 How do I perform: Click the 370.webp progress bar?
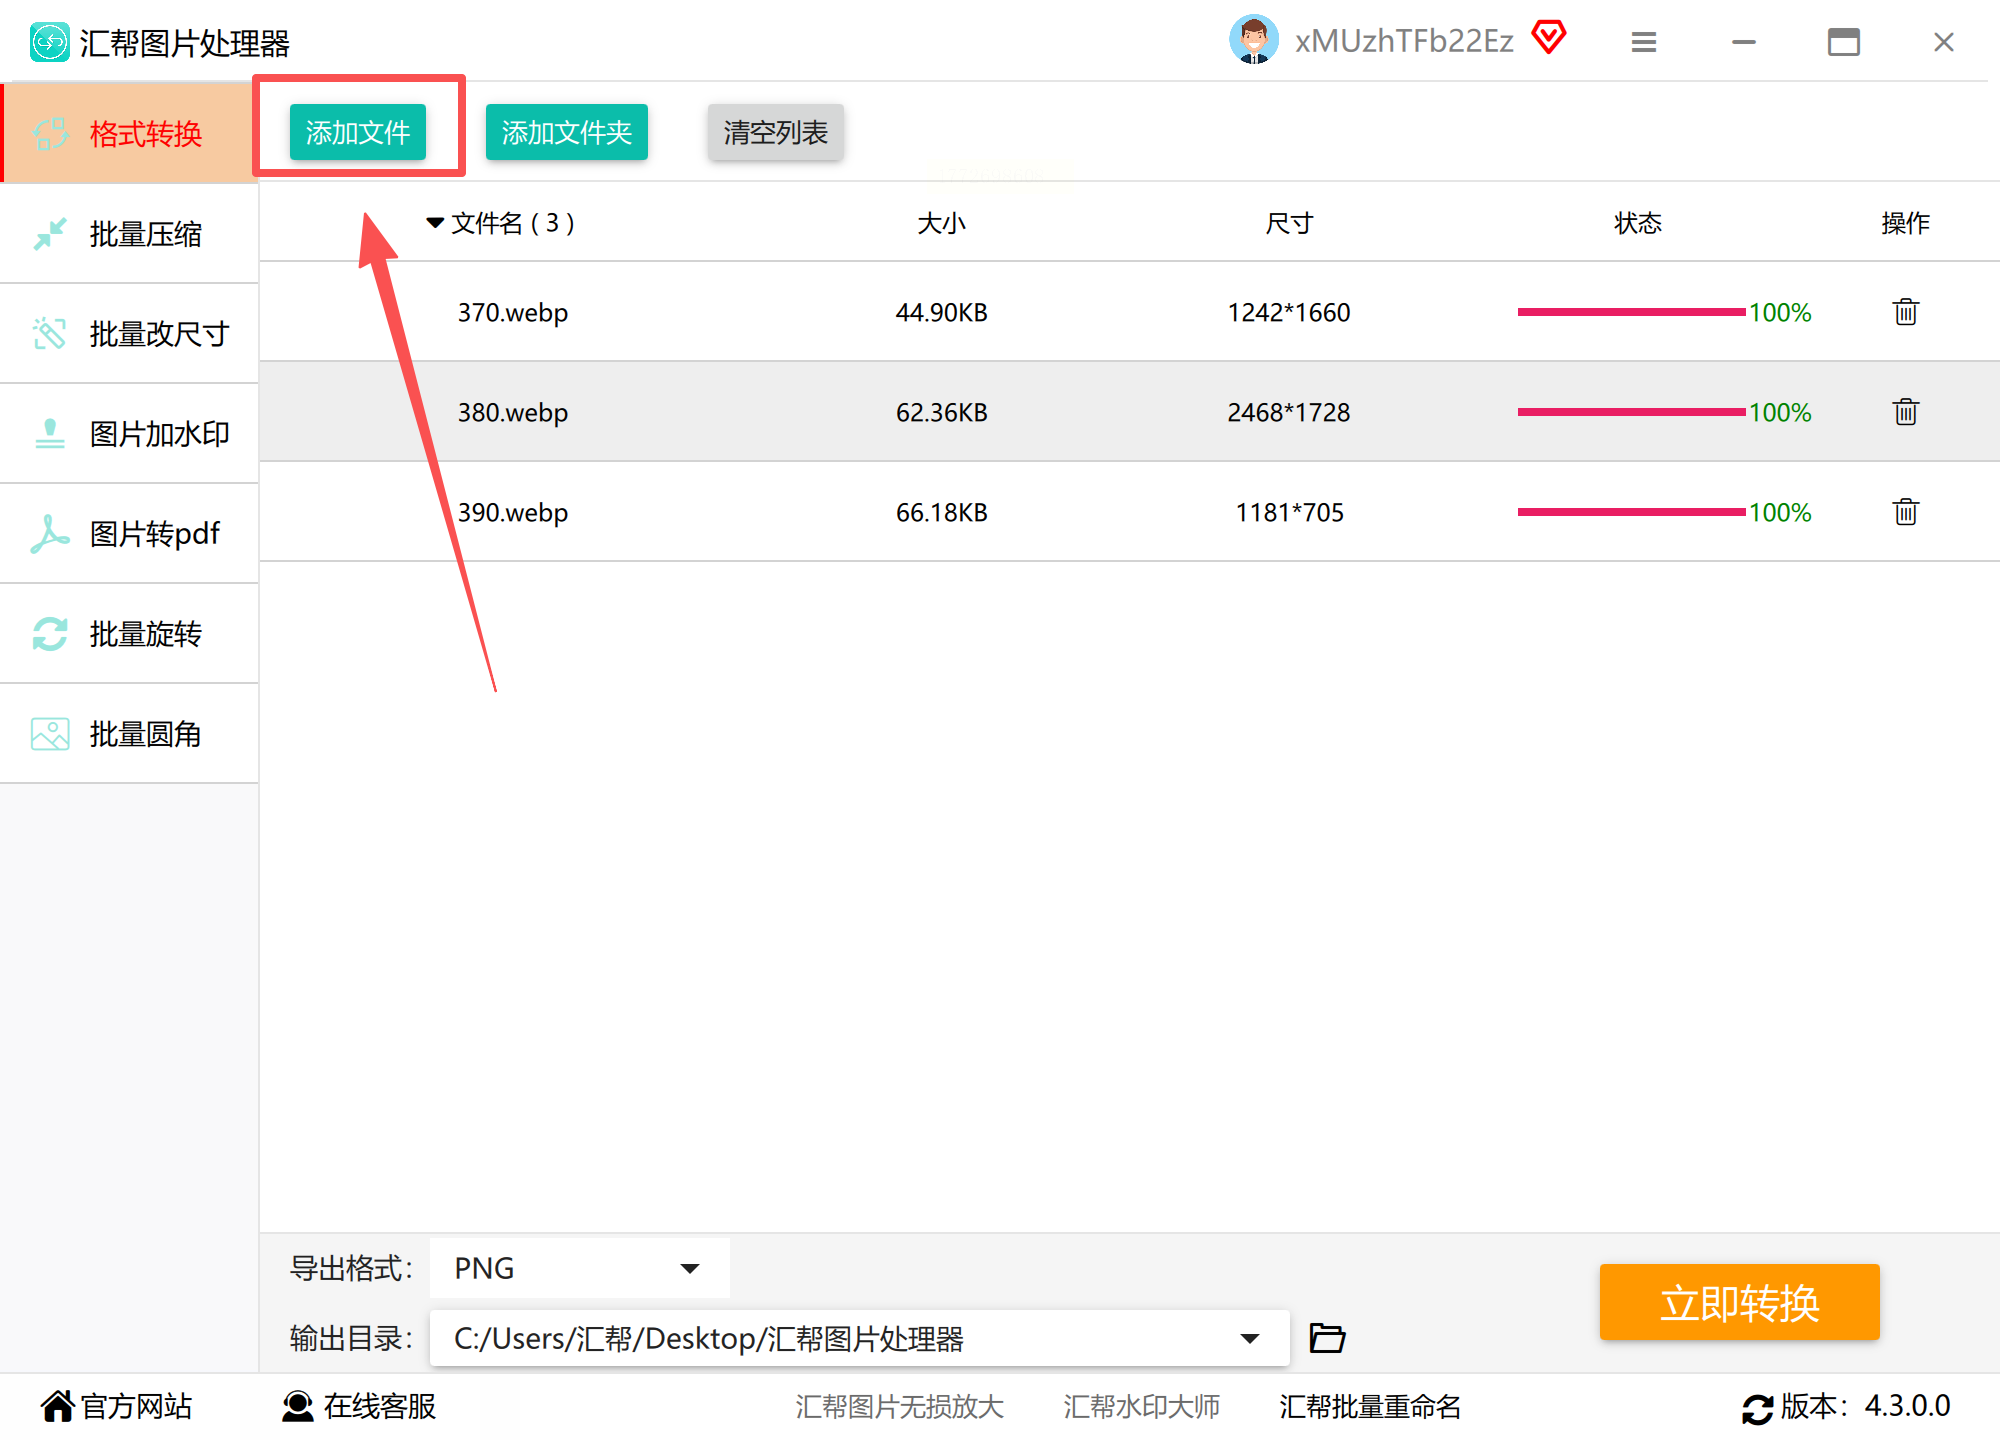point(1630,312)
